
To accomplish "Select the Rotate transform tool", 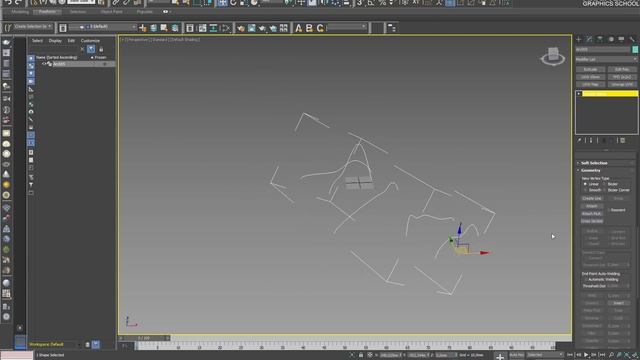I will click(233, 3).
